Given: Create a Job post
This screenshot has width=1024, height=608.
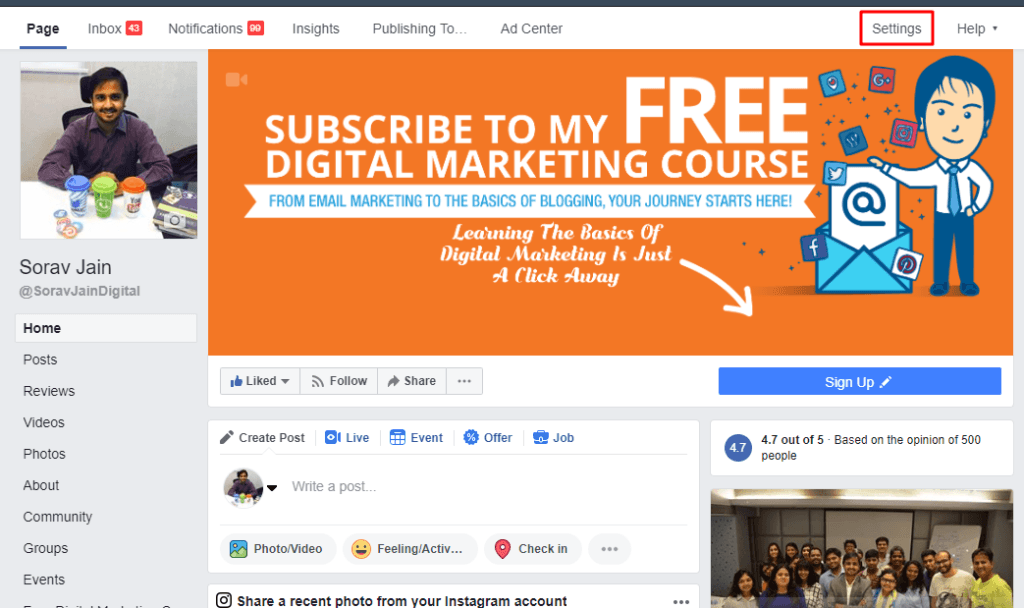Looking at the screenshot, I should [x=553, y=438].
